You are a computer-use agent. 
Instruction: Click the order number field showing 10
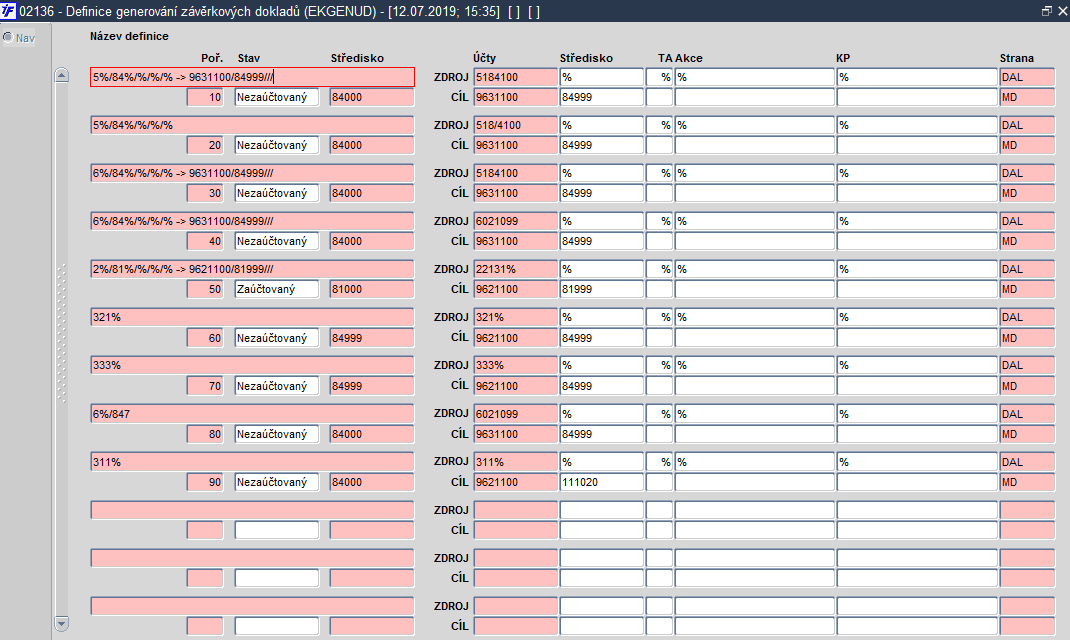coord(205,97)
